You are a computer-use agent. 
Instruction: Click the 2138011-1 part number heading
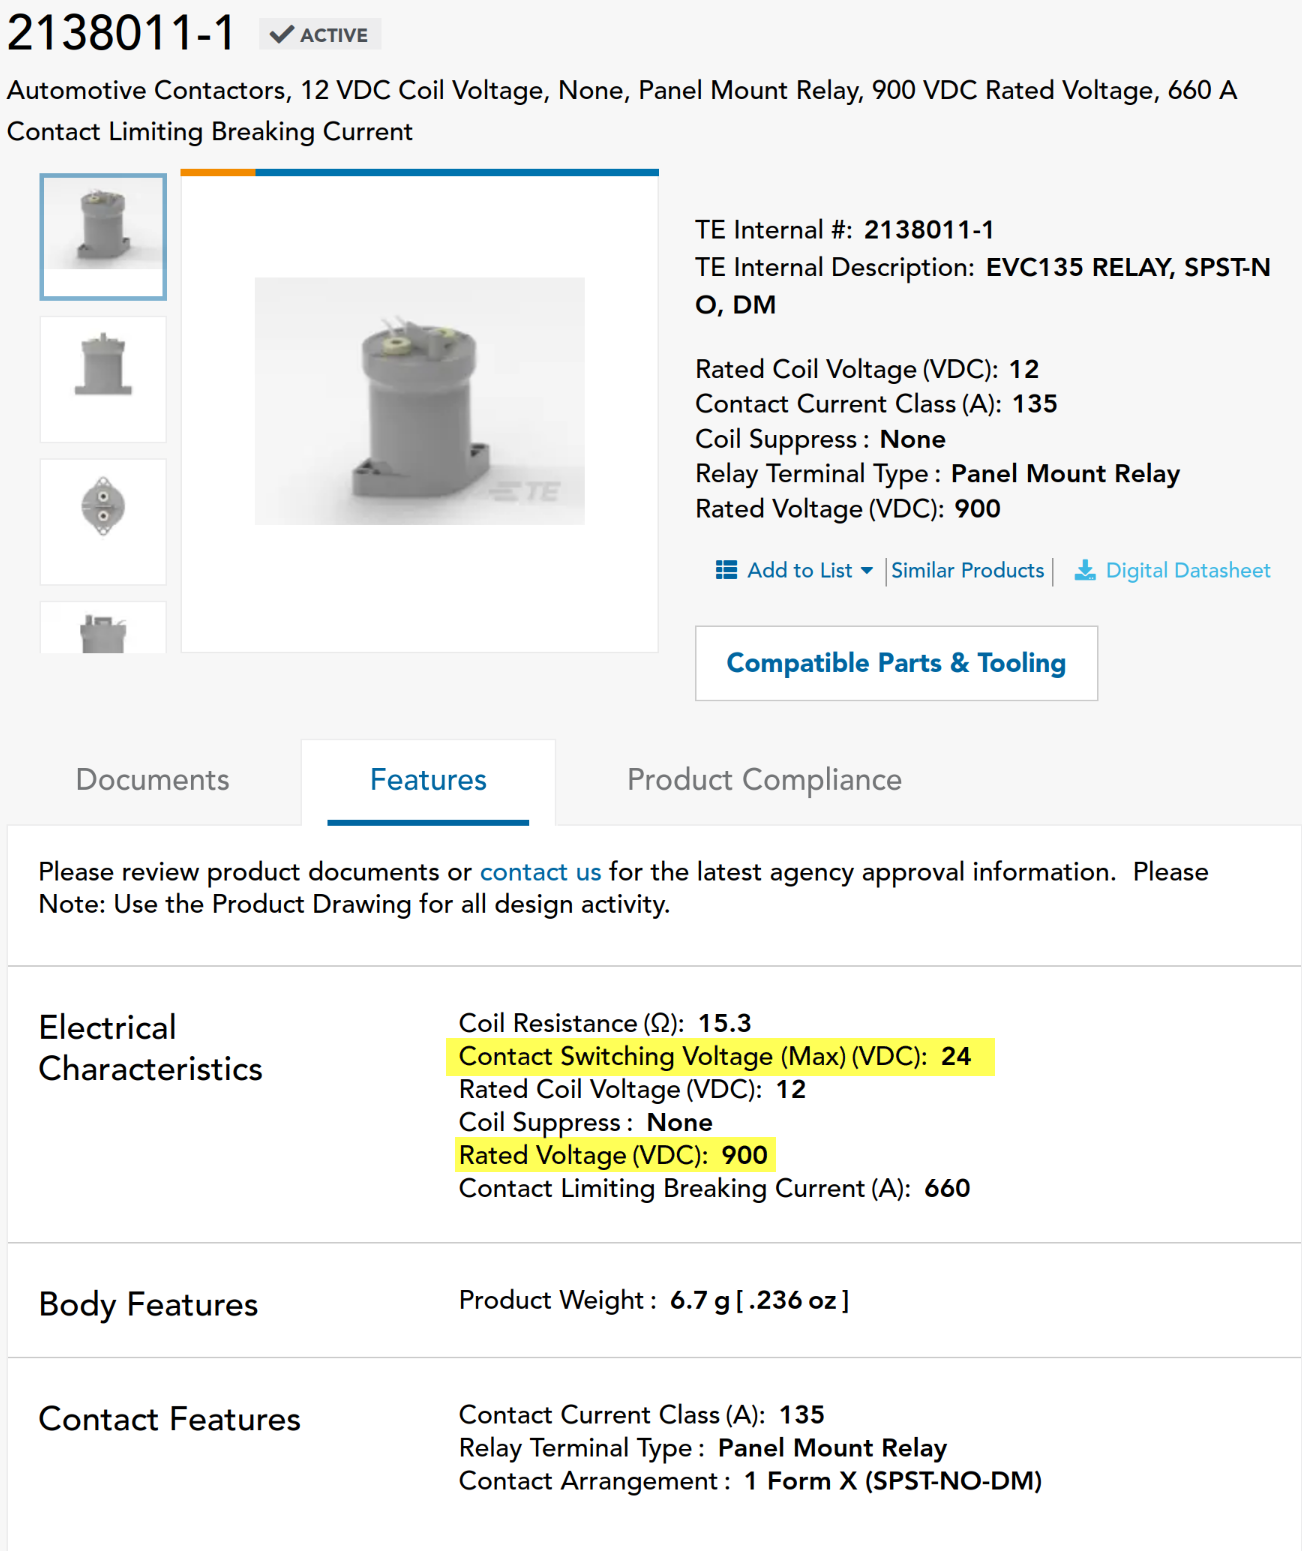pyautogui.click(x=121, y=33)
